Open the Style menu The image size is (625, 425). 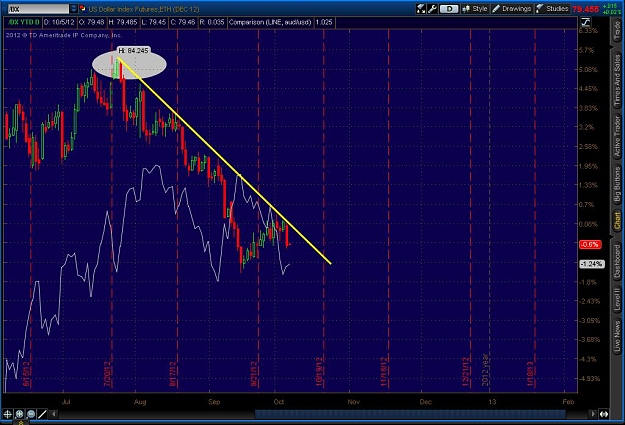click(x=475, y=9)
